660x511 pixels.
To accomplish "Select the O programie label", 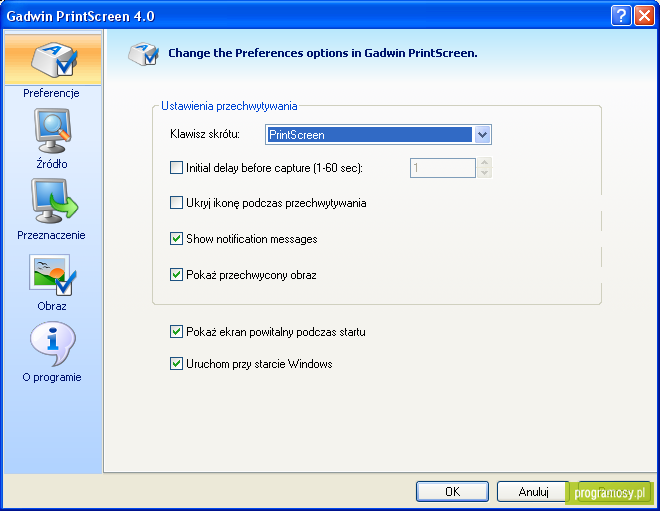I will [x=52, y=377].
